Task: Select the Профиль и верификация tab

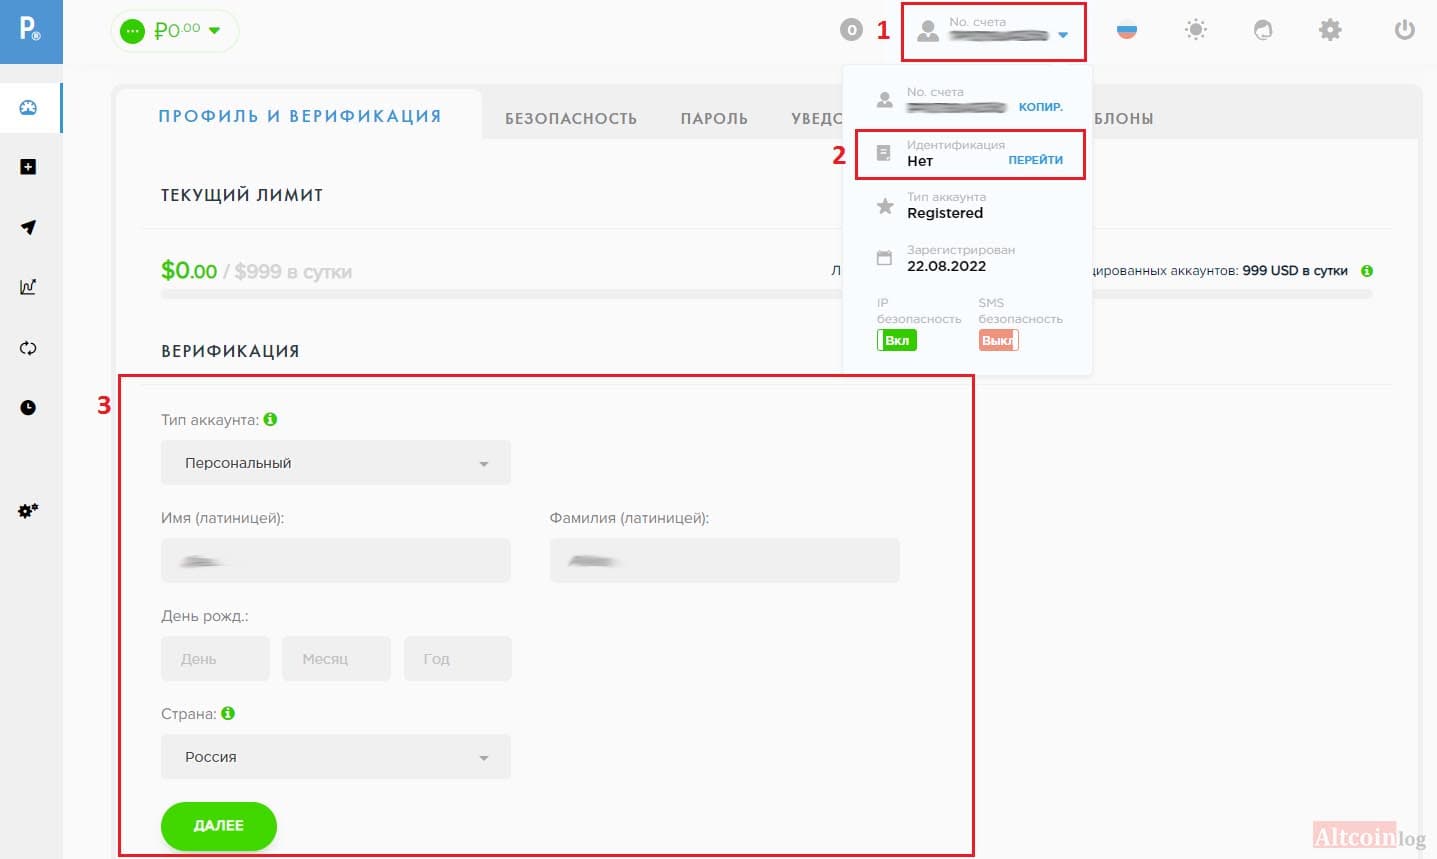Action: (300, 116)
